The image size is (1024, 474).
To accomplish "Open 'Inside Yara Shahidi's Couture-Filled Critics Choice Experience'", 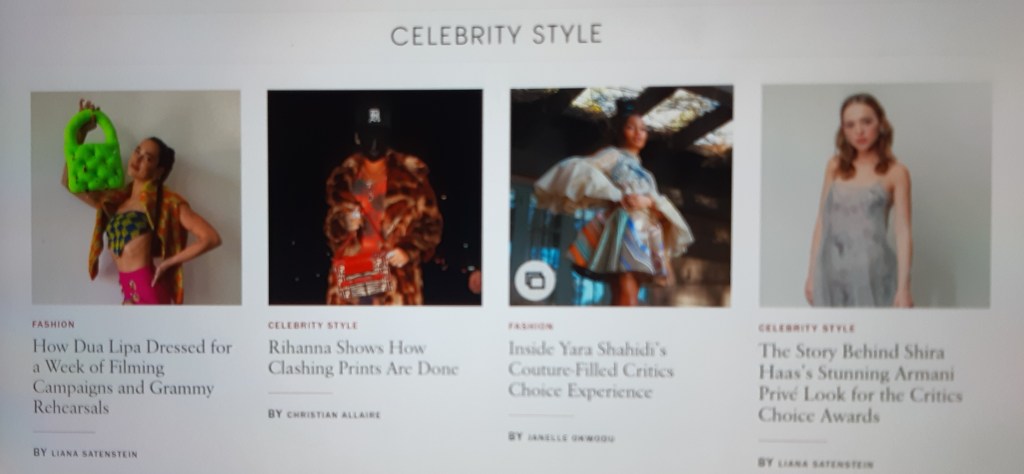I will 591,370.
